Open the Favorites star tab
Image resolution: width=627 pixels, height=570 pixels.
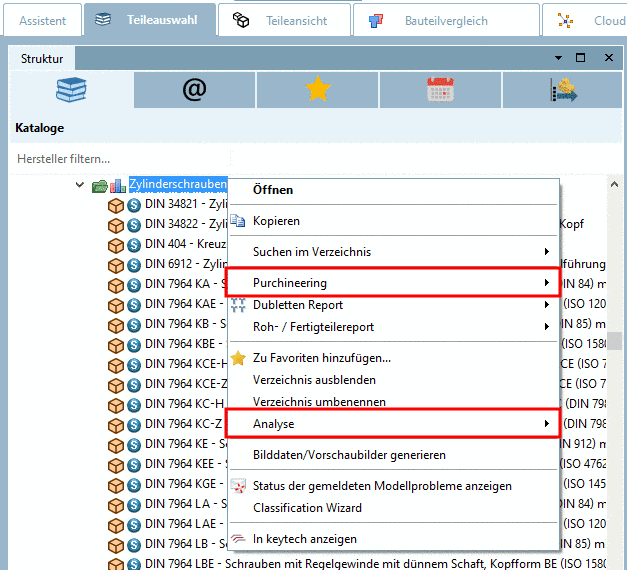tap(317, 89)
